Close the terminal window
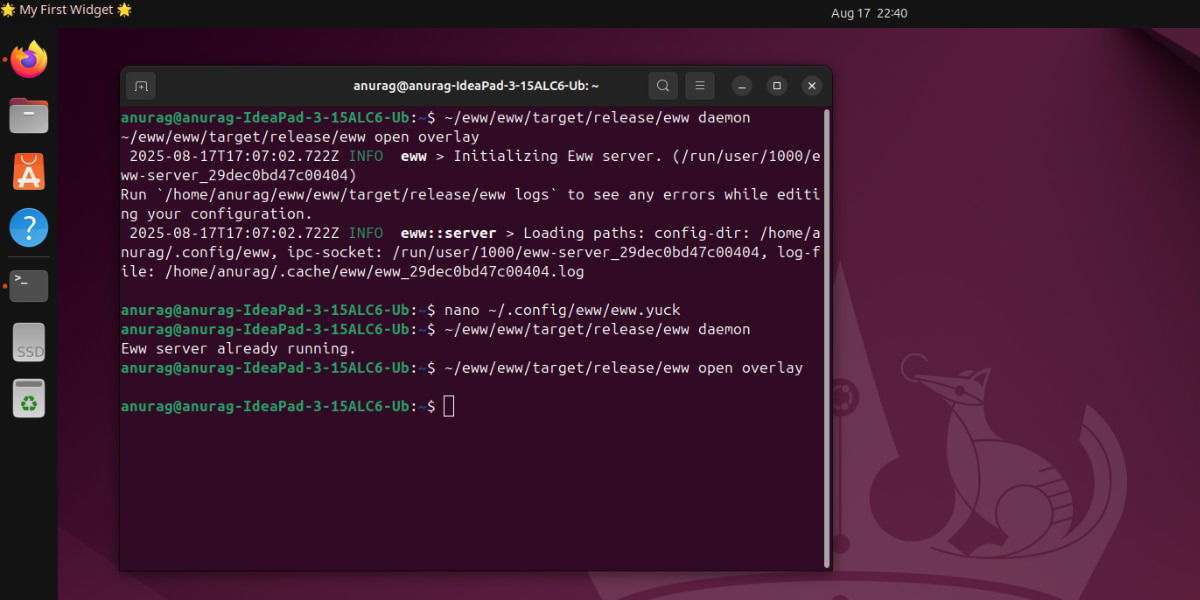Viewport: 1200px width, 600px height. click(x=812, y=86)
